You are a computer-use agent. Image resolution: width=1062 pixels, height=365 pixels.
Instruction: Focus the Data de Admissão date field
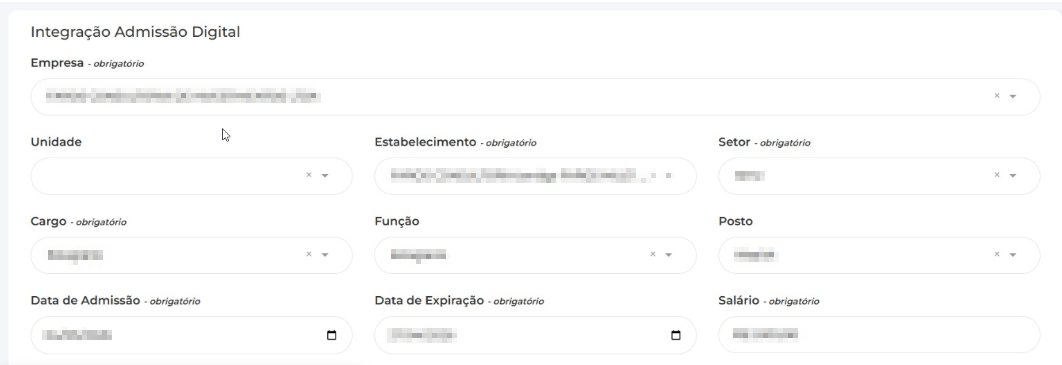tap(192, 335)
